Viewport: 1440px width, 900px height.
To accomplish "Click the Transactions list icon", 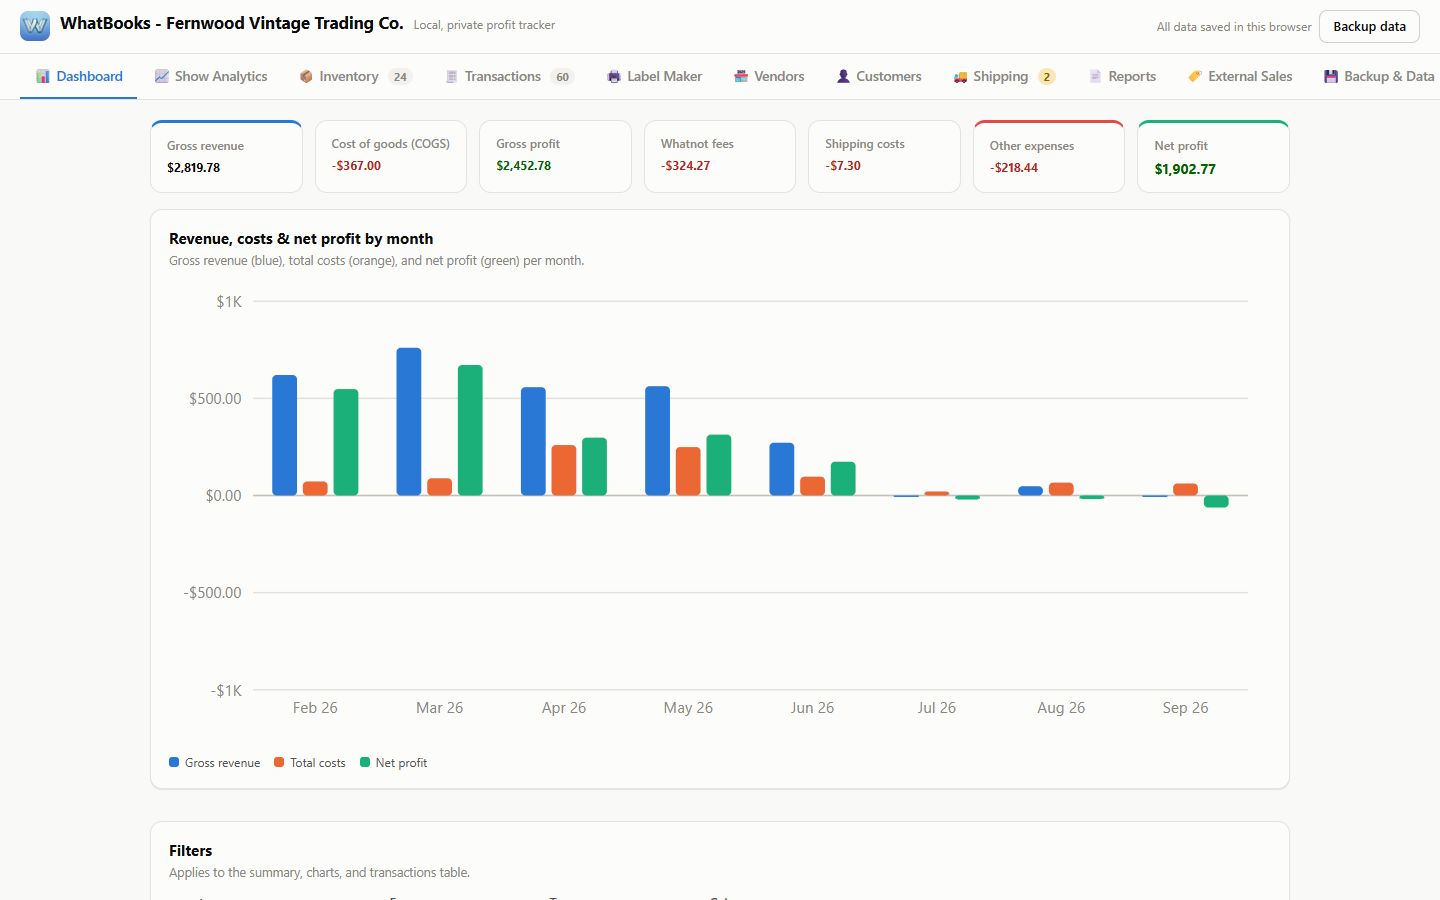I will click(451, 76).
